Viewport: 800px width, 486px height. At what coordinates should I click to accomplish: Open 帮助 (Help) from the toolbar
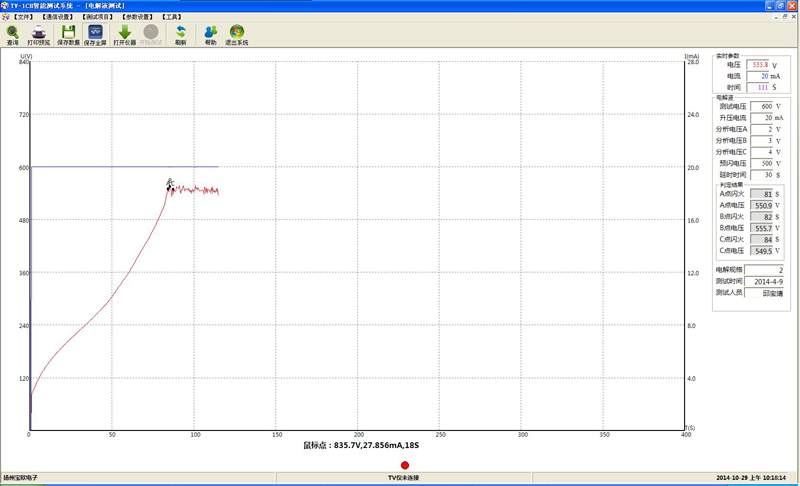click(x=210, y=34)
